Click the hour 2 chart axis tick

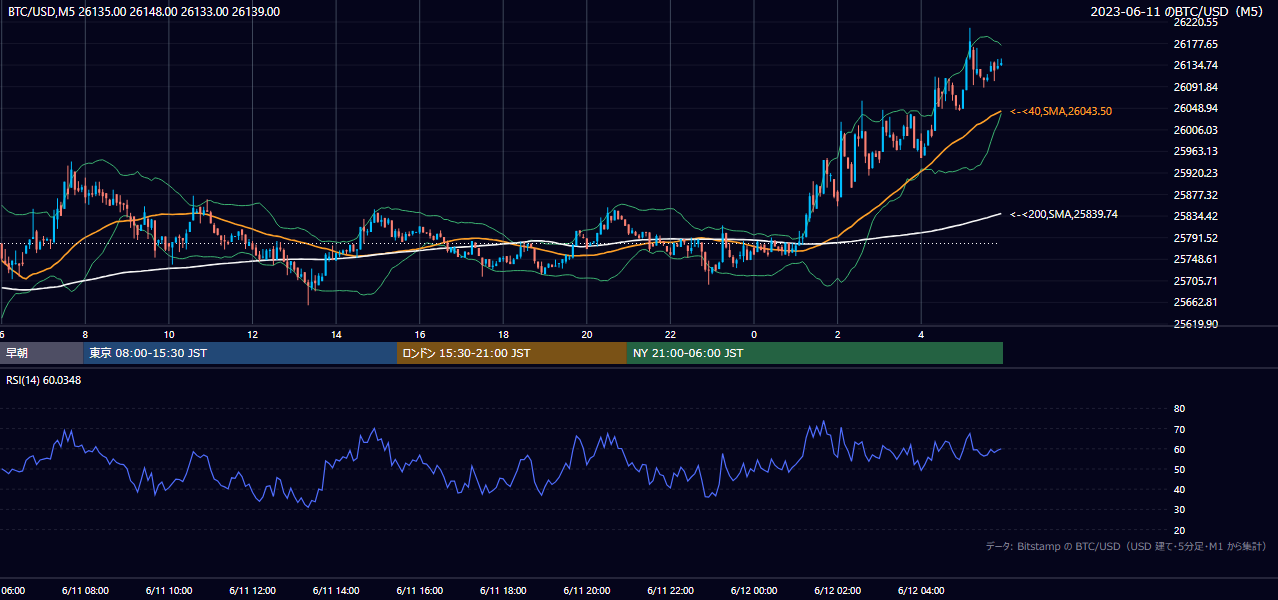[837, 335]
